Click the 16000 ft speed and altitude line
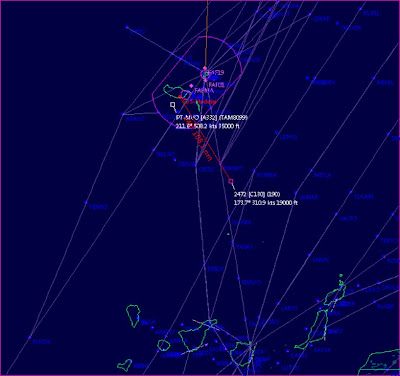Viewport: 400px width, 376px height. click(x=208, y=126)
